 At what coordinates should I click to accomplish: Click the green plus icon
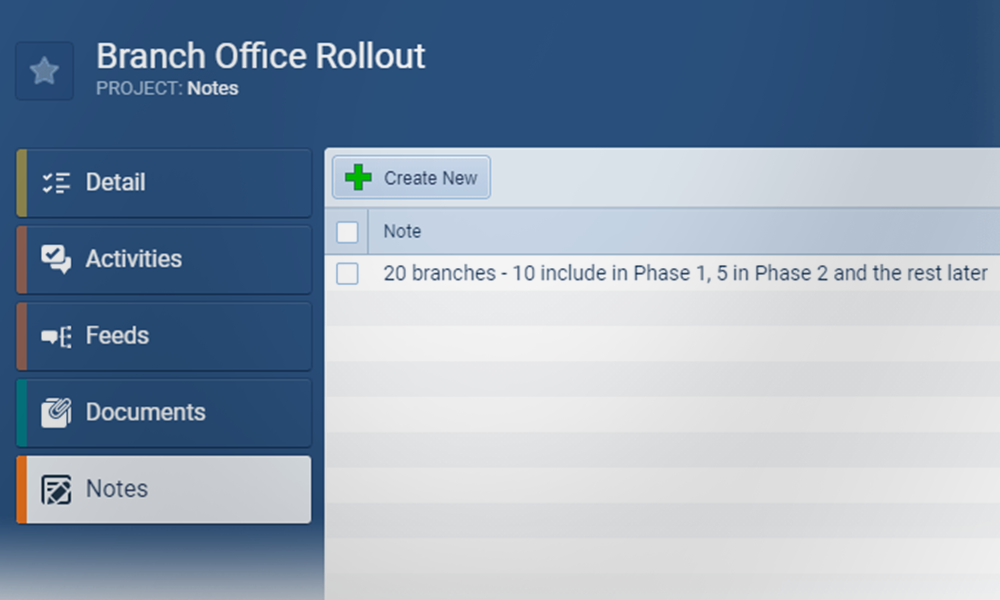coord(358,178)
